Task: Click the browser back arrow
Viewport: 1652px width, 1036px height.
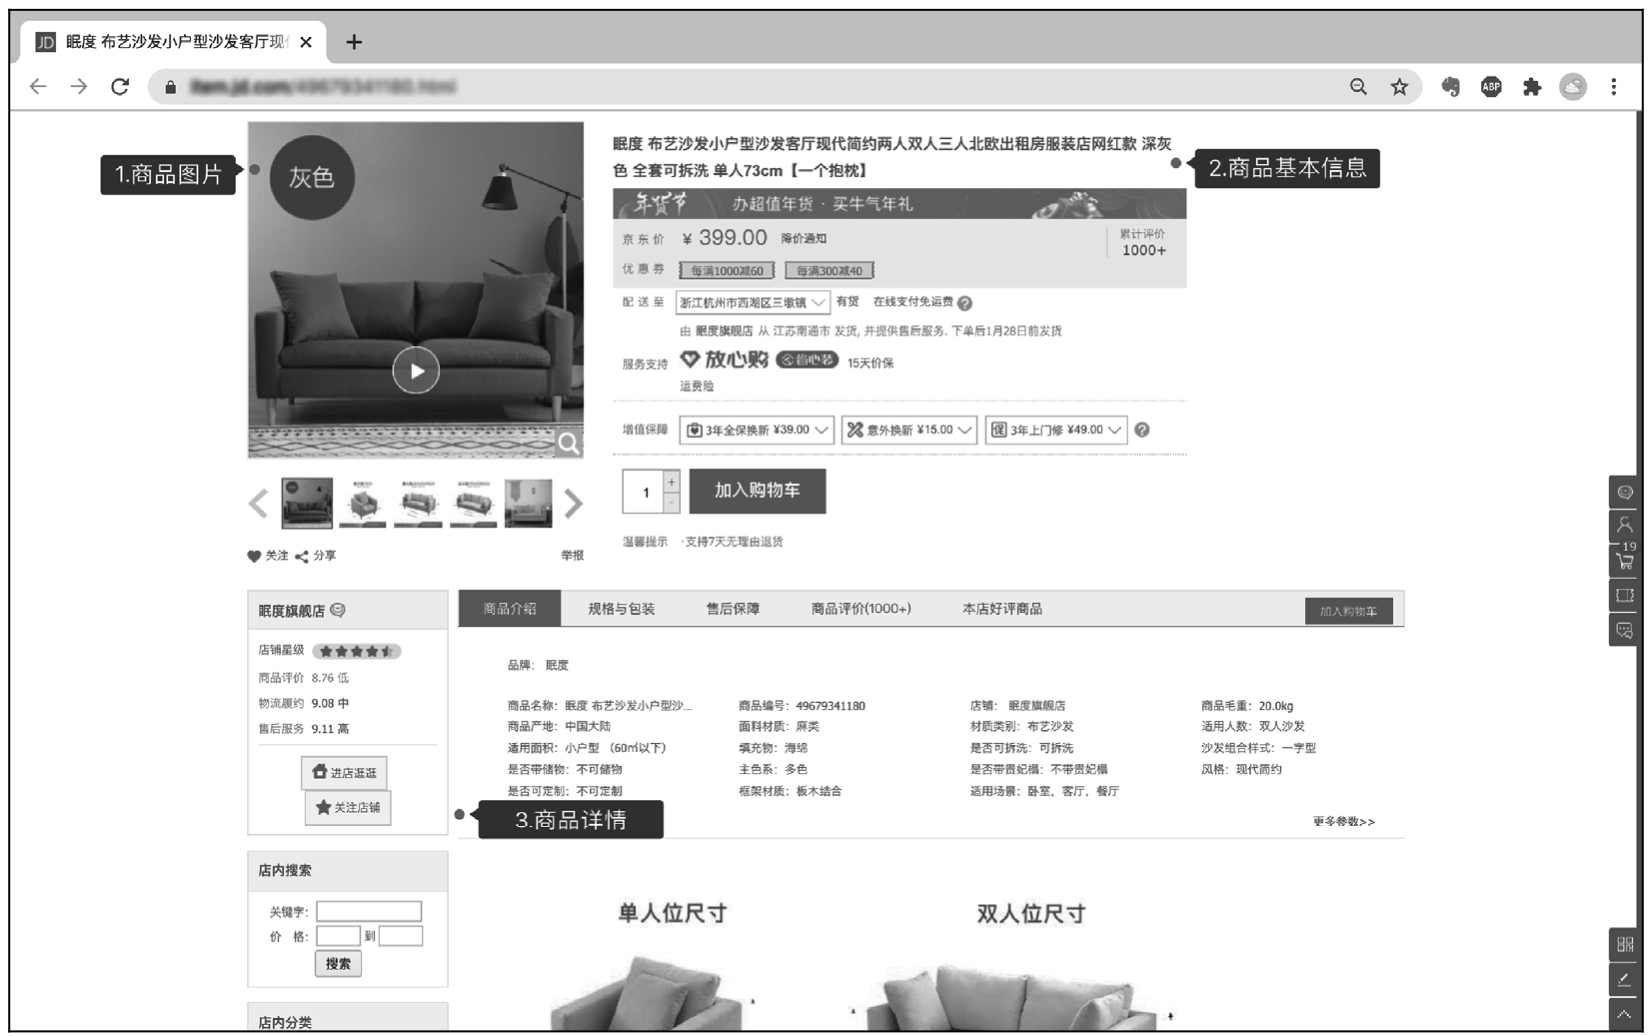Action: coord(38,87)
